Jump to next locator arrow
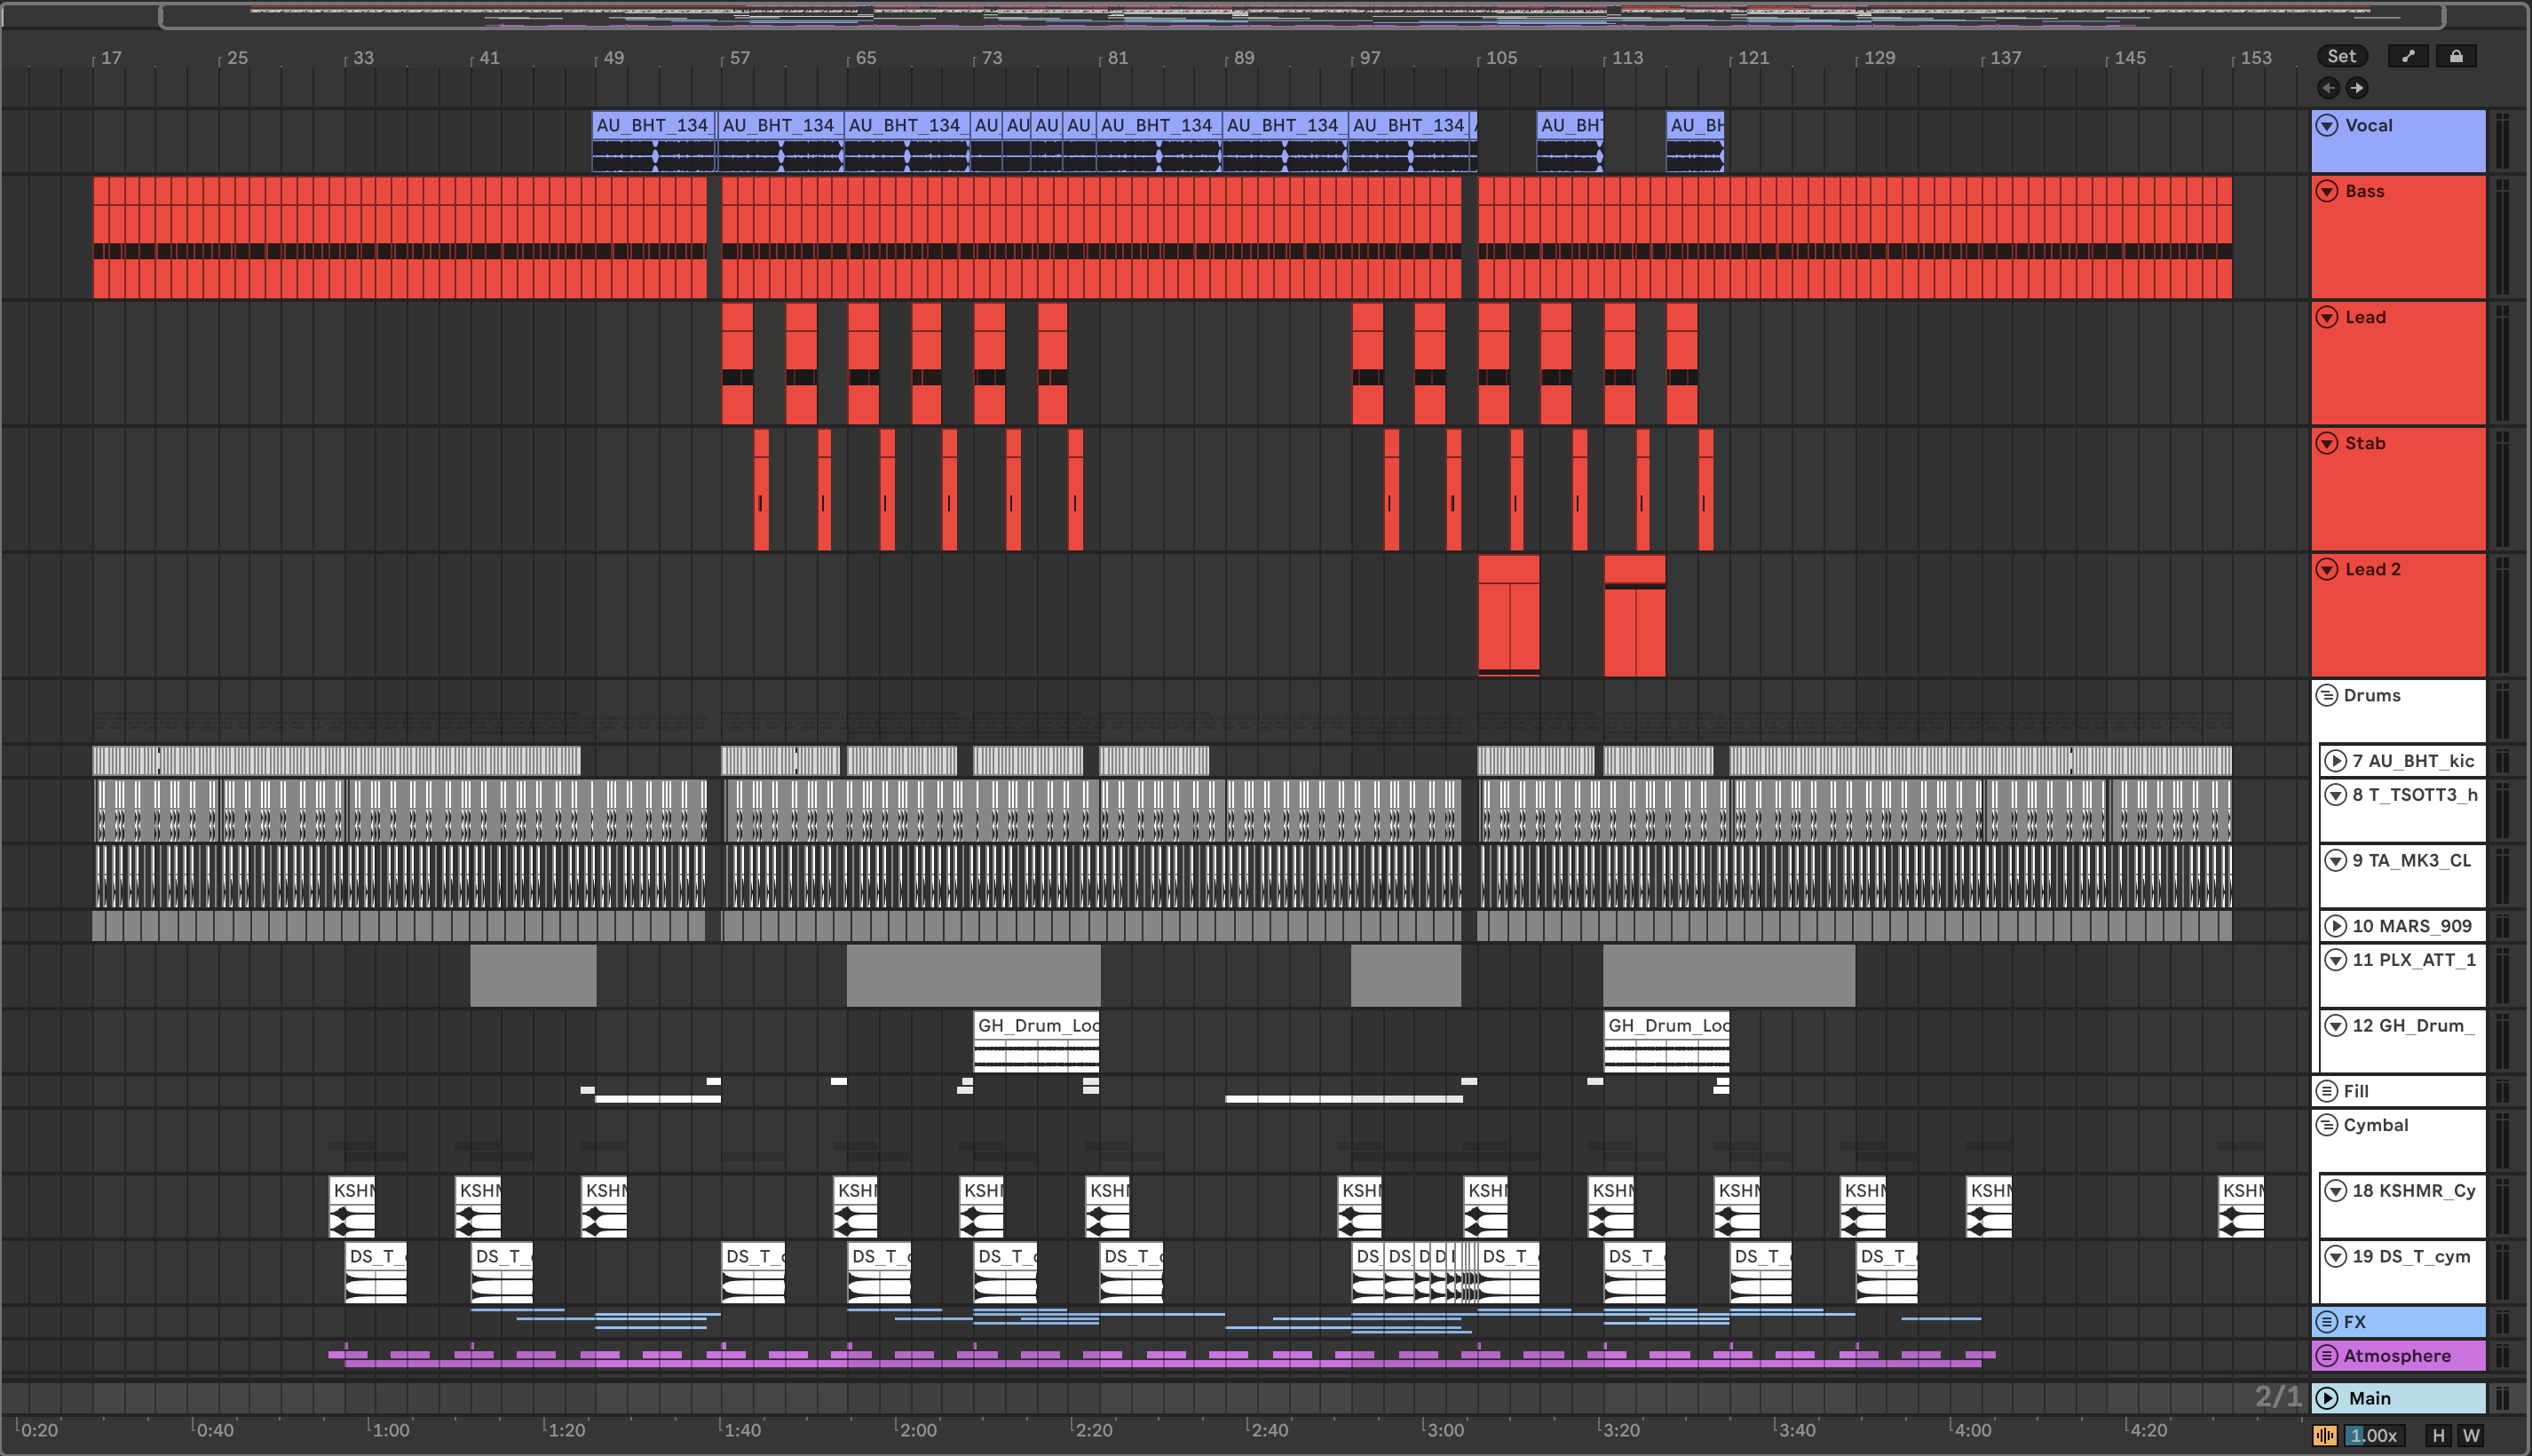The width and height of the screenshot is (2532, 1456). pyautogui.click(x=2357, y=88)
